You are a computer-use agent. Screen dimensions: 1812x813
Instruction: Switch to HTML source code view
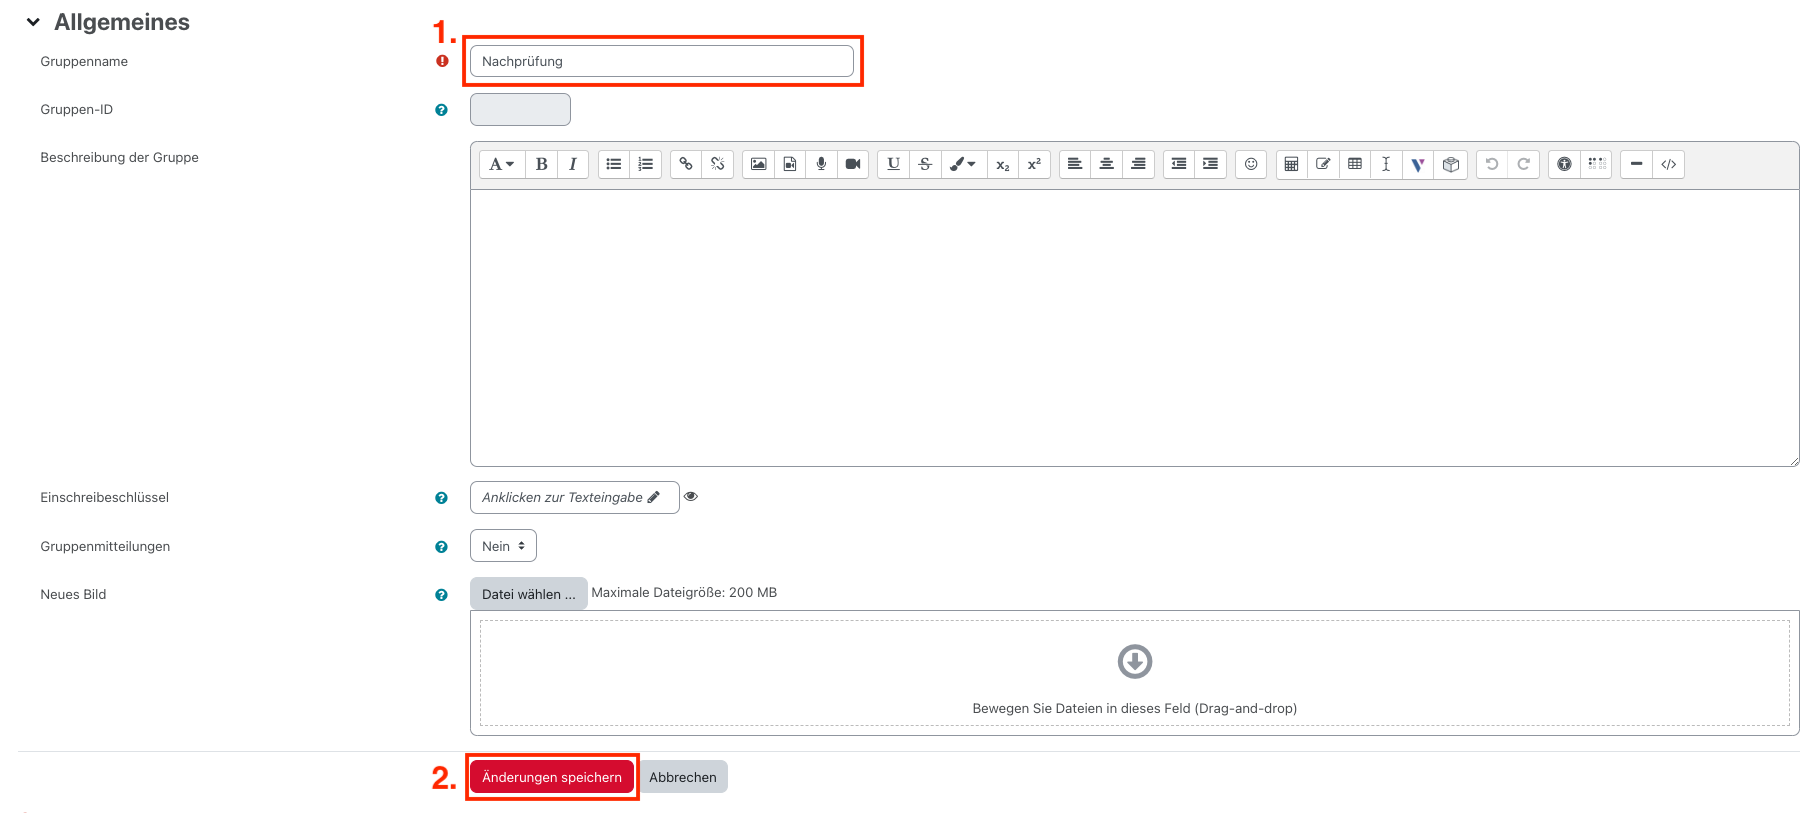tap(1668, 164)
